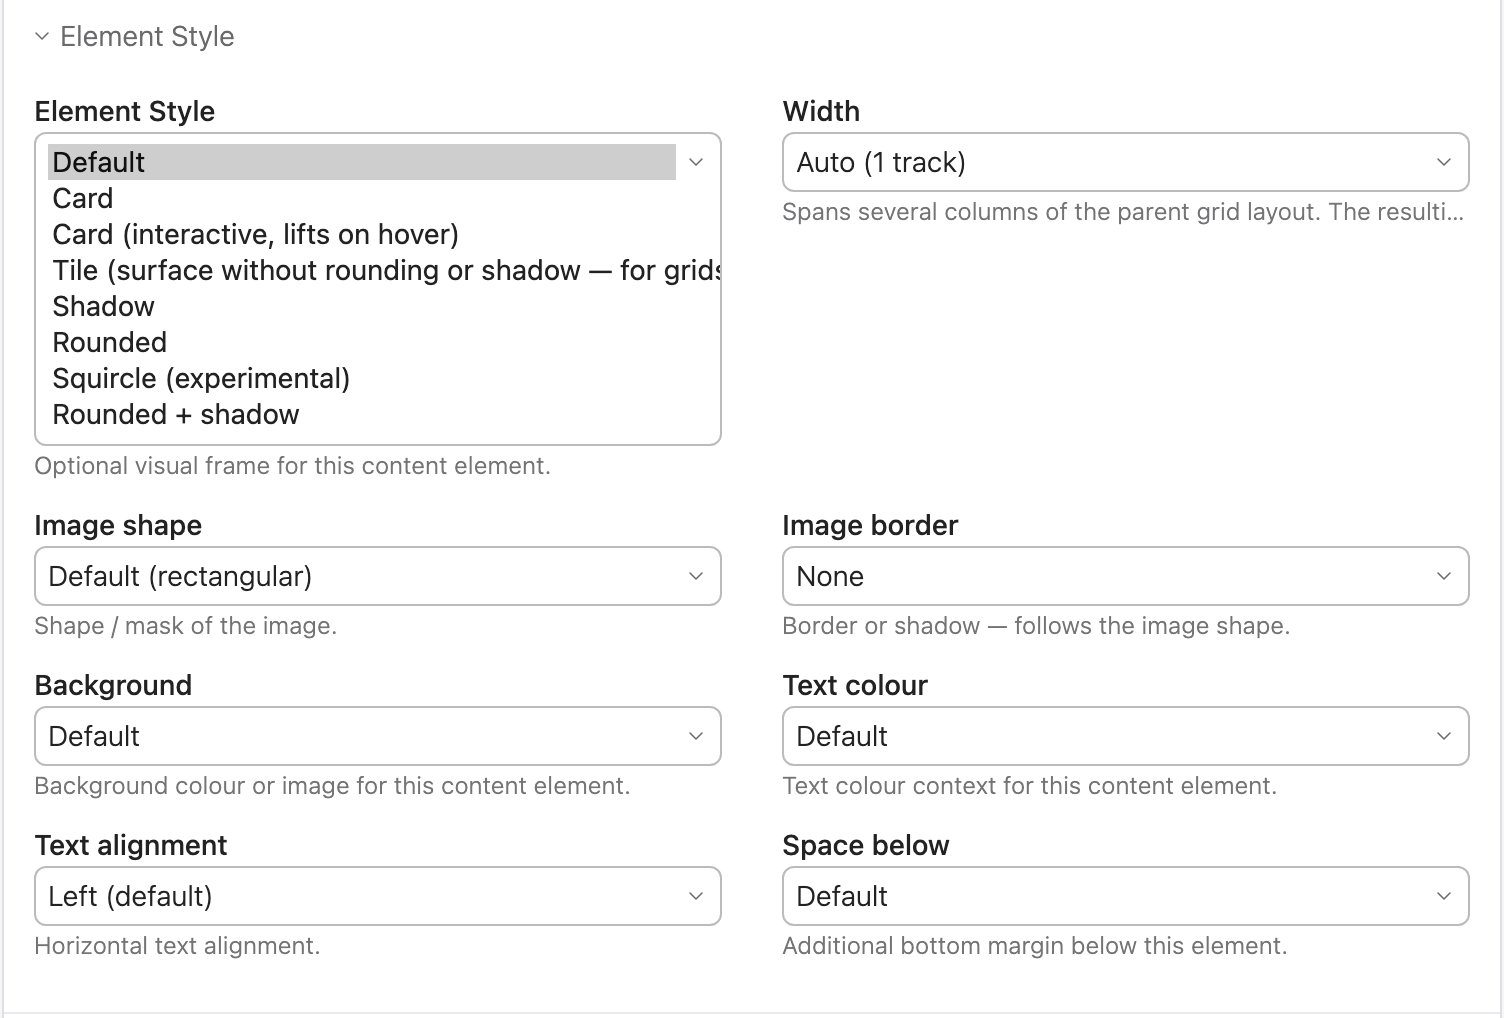Click the Width dropdown chevron arrow
Screen dimensions: 1504x1018
[x=1443, y=162]
